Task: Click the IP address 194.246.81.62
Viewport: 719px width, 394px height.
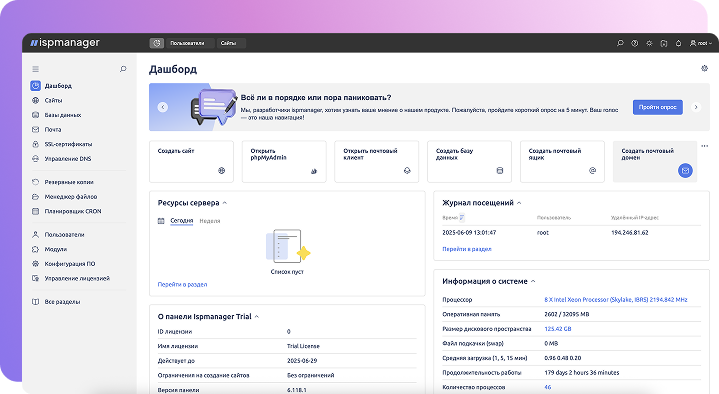Action: (x=630, y=233)
